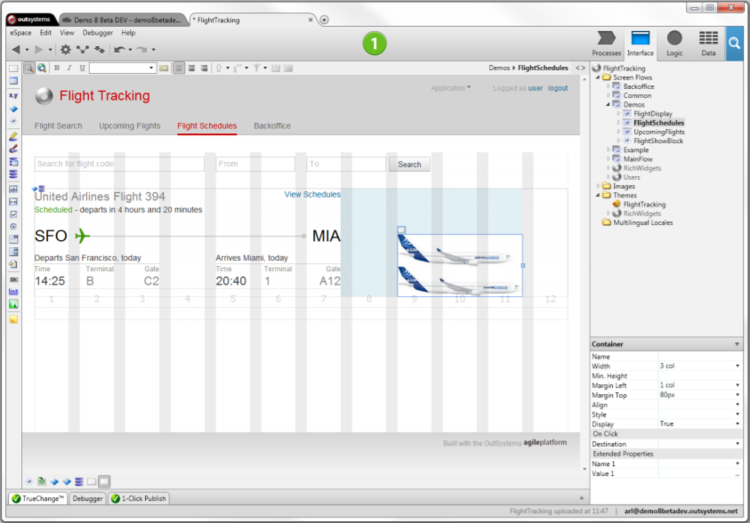The height and width of the screenshot is (523, 750).
Task: Select the yellow pencil edit widget tool
Action: [x=13, y=136]
